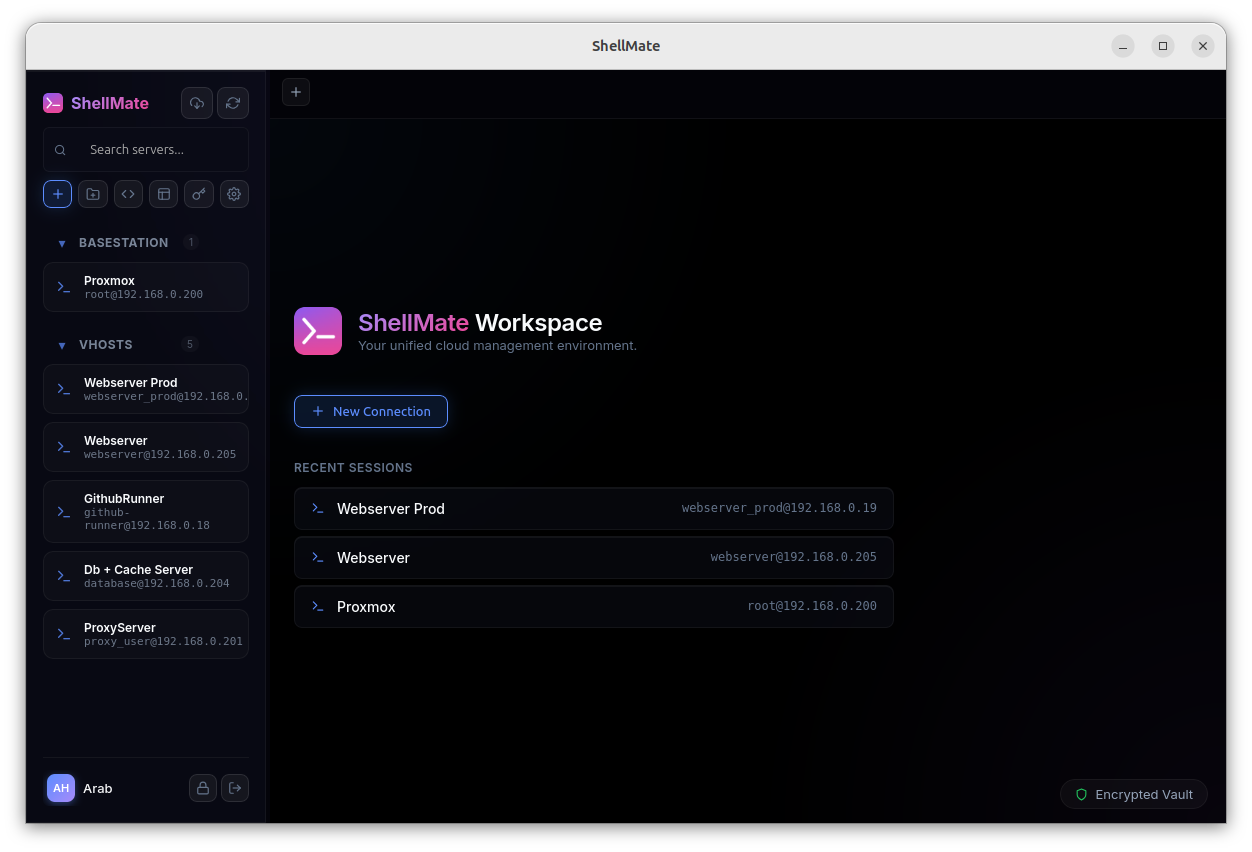Viewport: 1252px width, 852px height.
Task: Click terminal icon of Webserver Prod sidebar entry
Action: (x=64, y=389)
